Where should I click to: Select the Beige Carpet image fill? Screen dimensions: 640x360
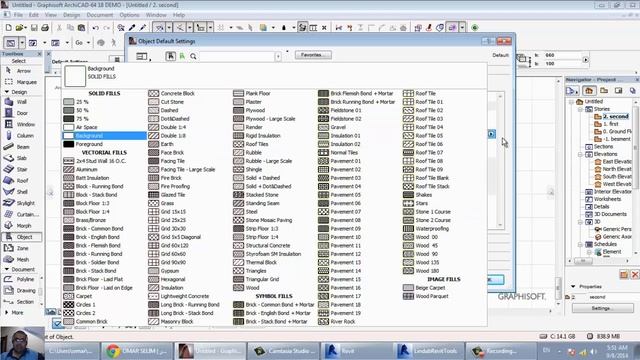tap(444, 288)
